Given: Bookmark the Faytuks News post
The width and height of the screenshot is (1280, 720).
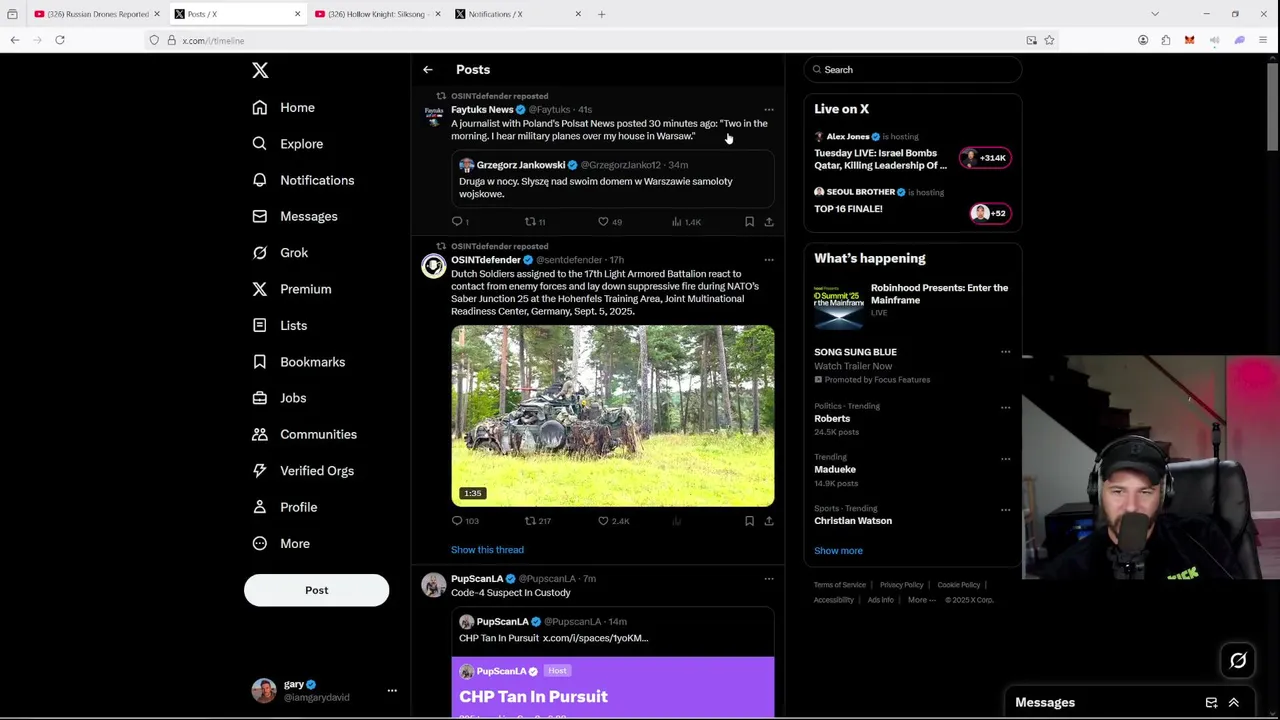Looking at the screenshot, I should [749, 221].
